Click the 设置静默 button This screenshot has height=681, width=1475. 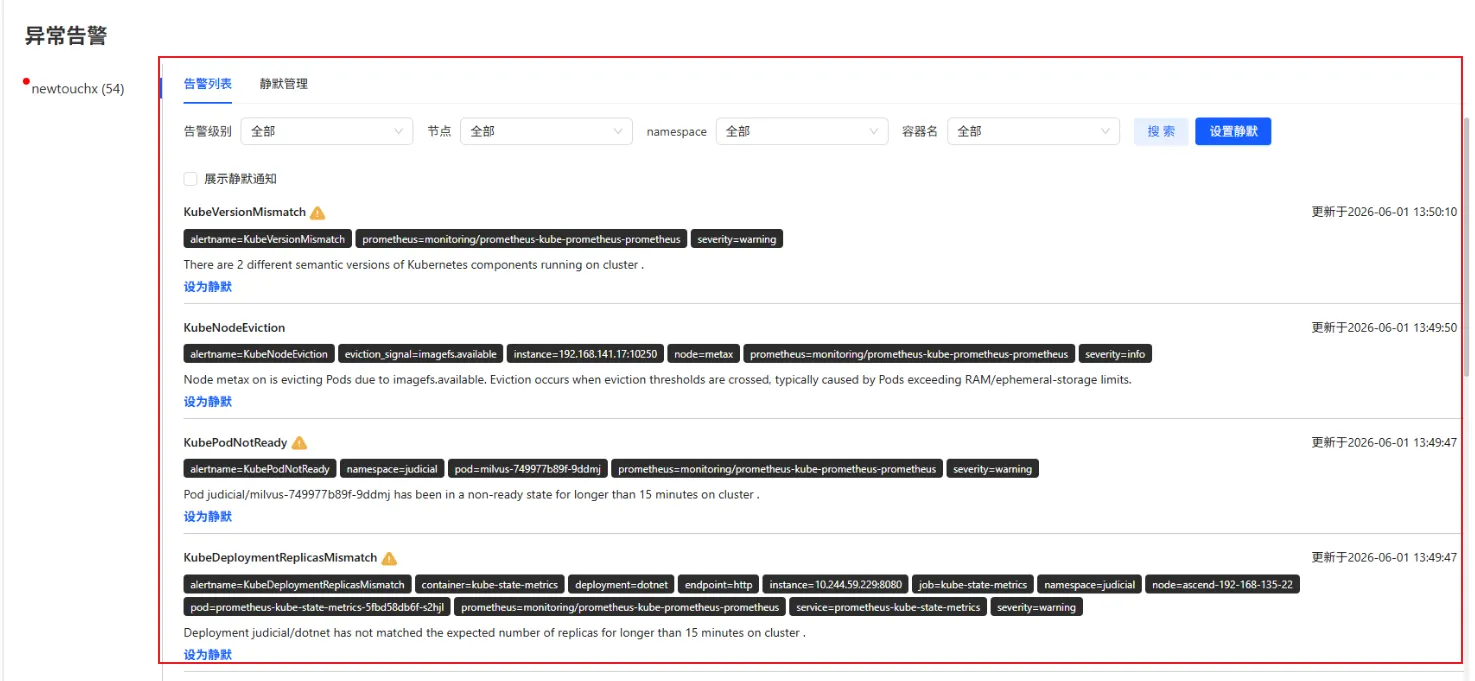tap(1233, 131)
